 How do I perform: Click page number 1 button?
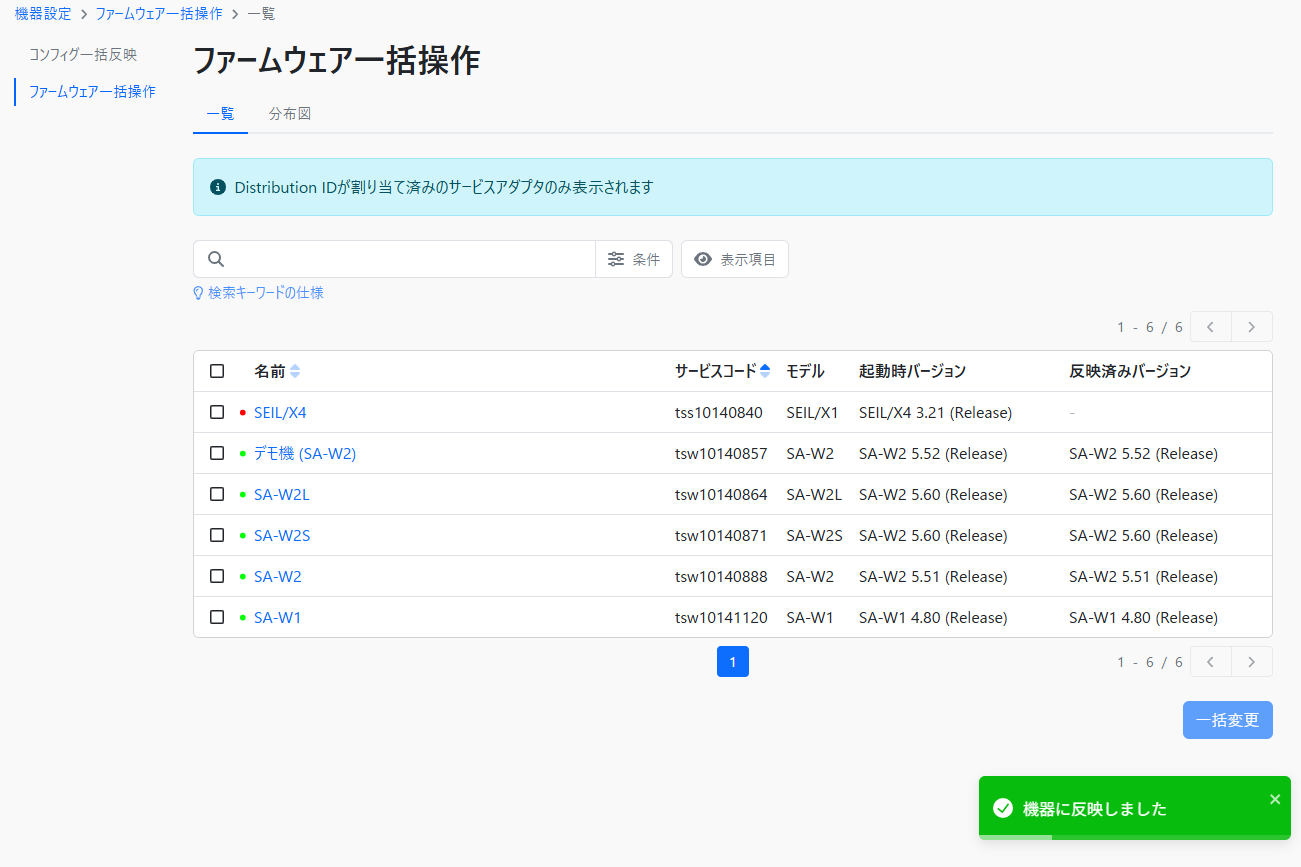733,662
